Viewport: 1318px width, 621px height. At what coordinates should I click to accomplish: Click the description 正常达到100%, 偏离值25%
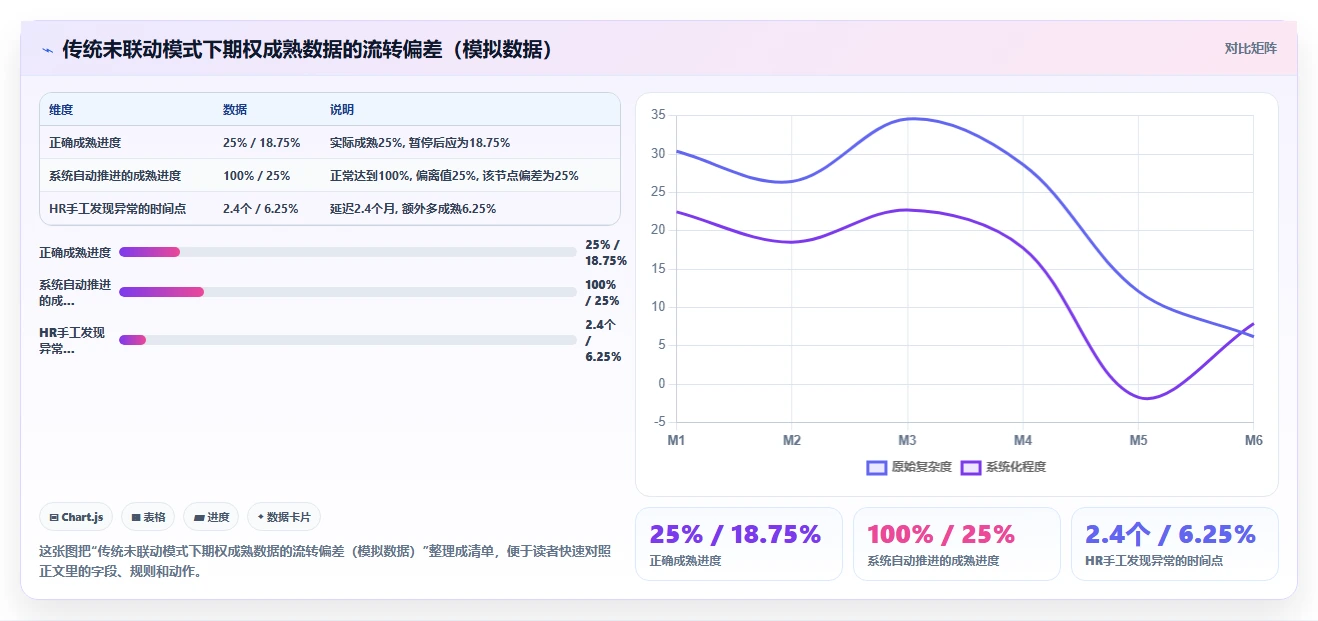454,176
